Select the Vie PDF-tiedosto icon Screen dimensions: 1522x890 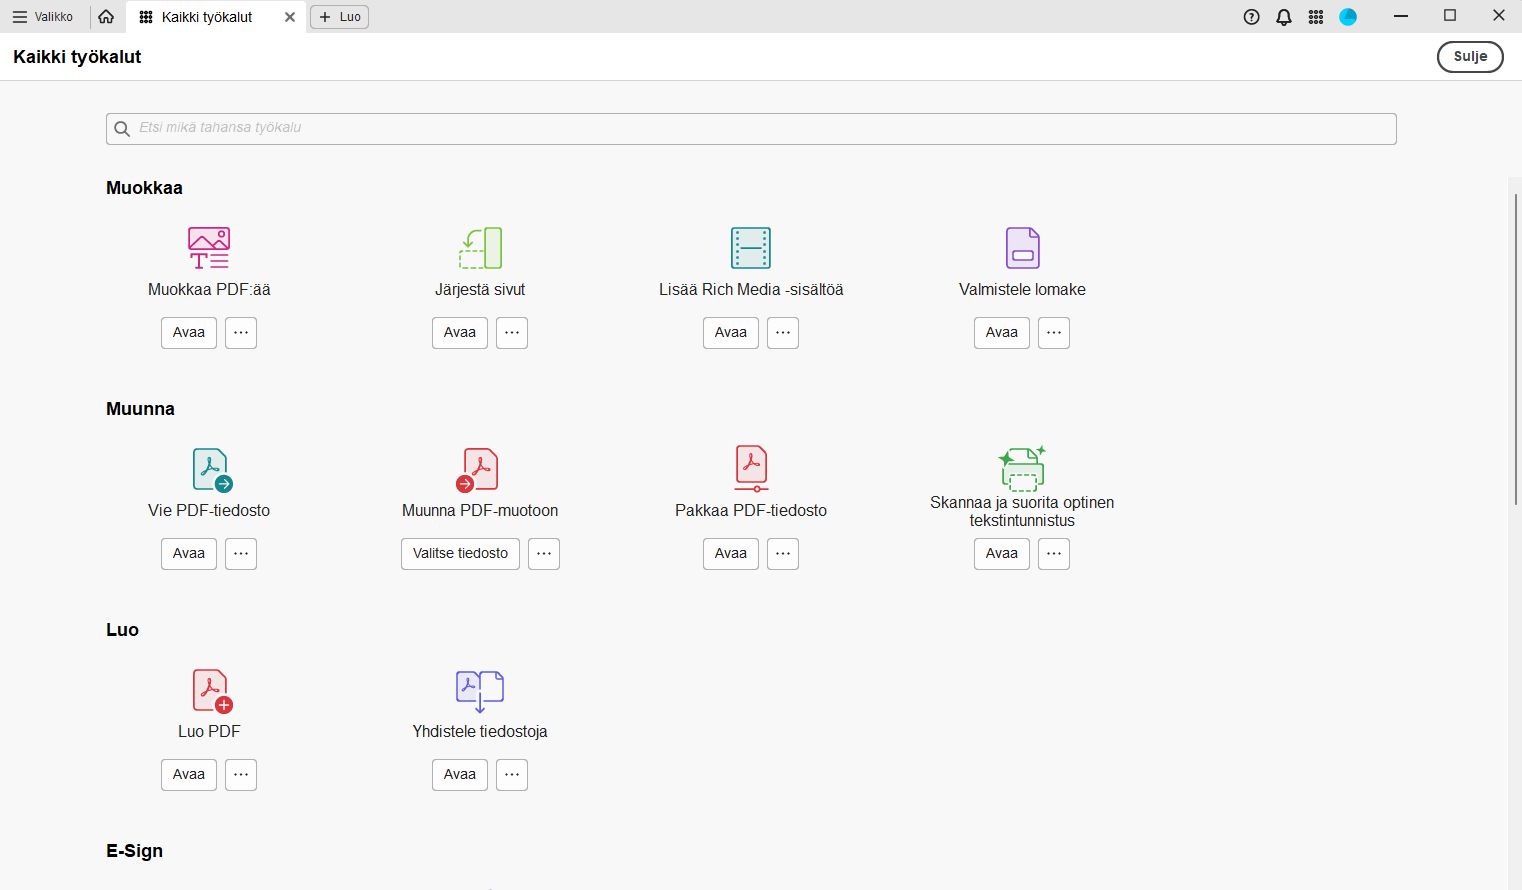click(x=211, y=469)
